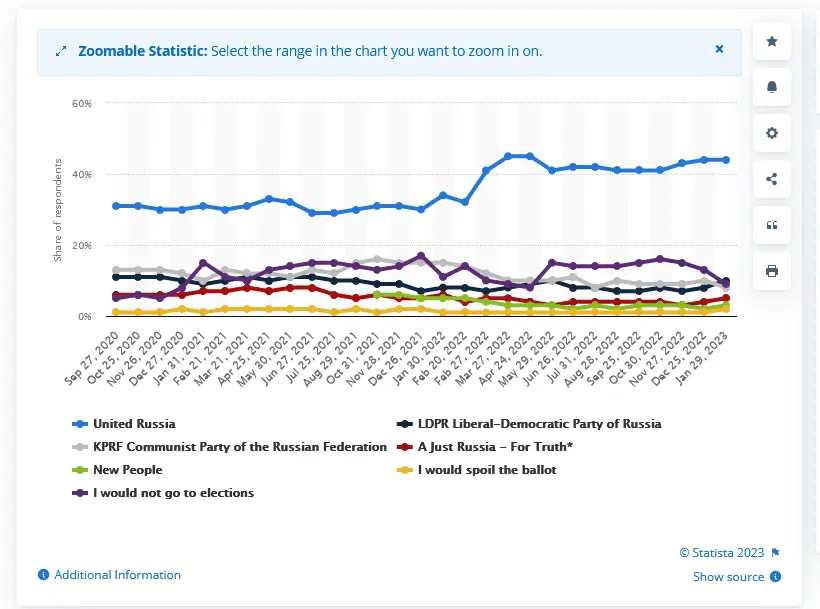Toggle United Russia series in legend
Image resolution: width=820 pixels, height=609 pixels.
[x=132, y=424]
